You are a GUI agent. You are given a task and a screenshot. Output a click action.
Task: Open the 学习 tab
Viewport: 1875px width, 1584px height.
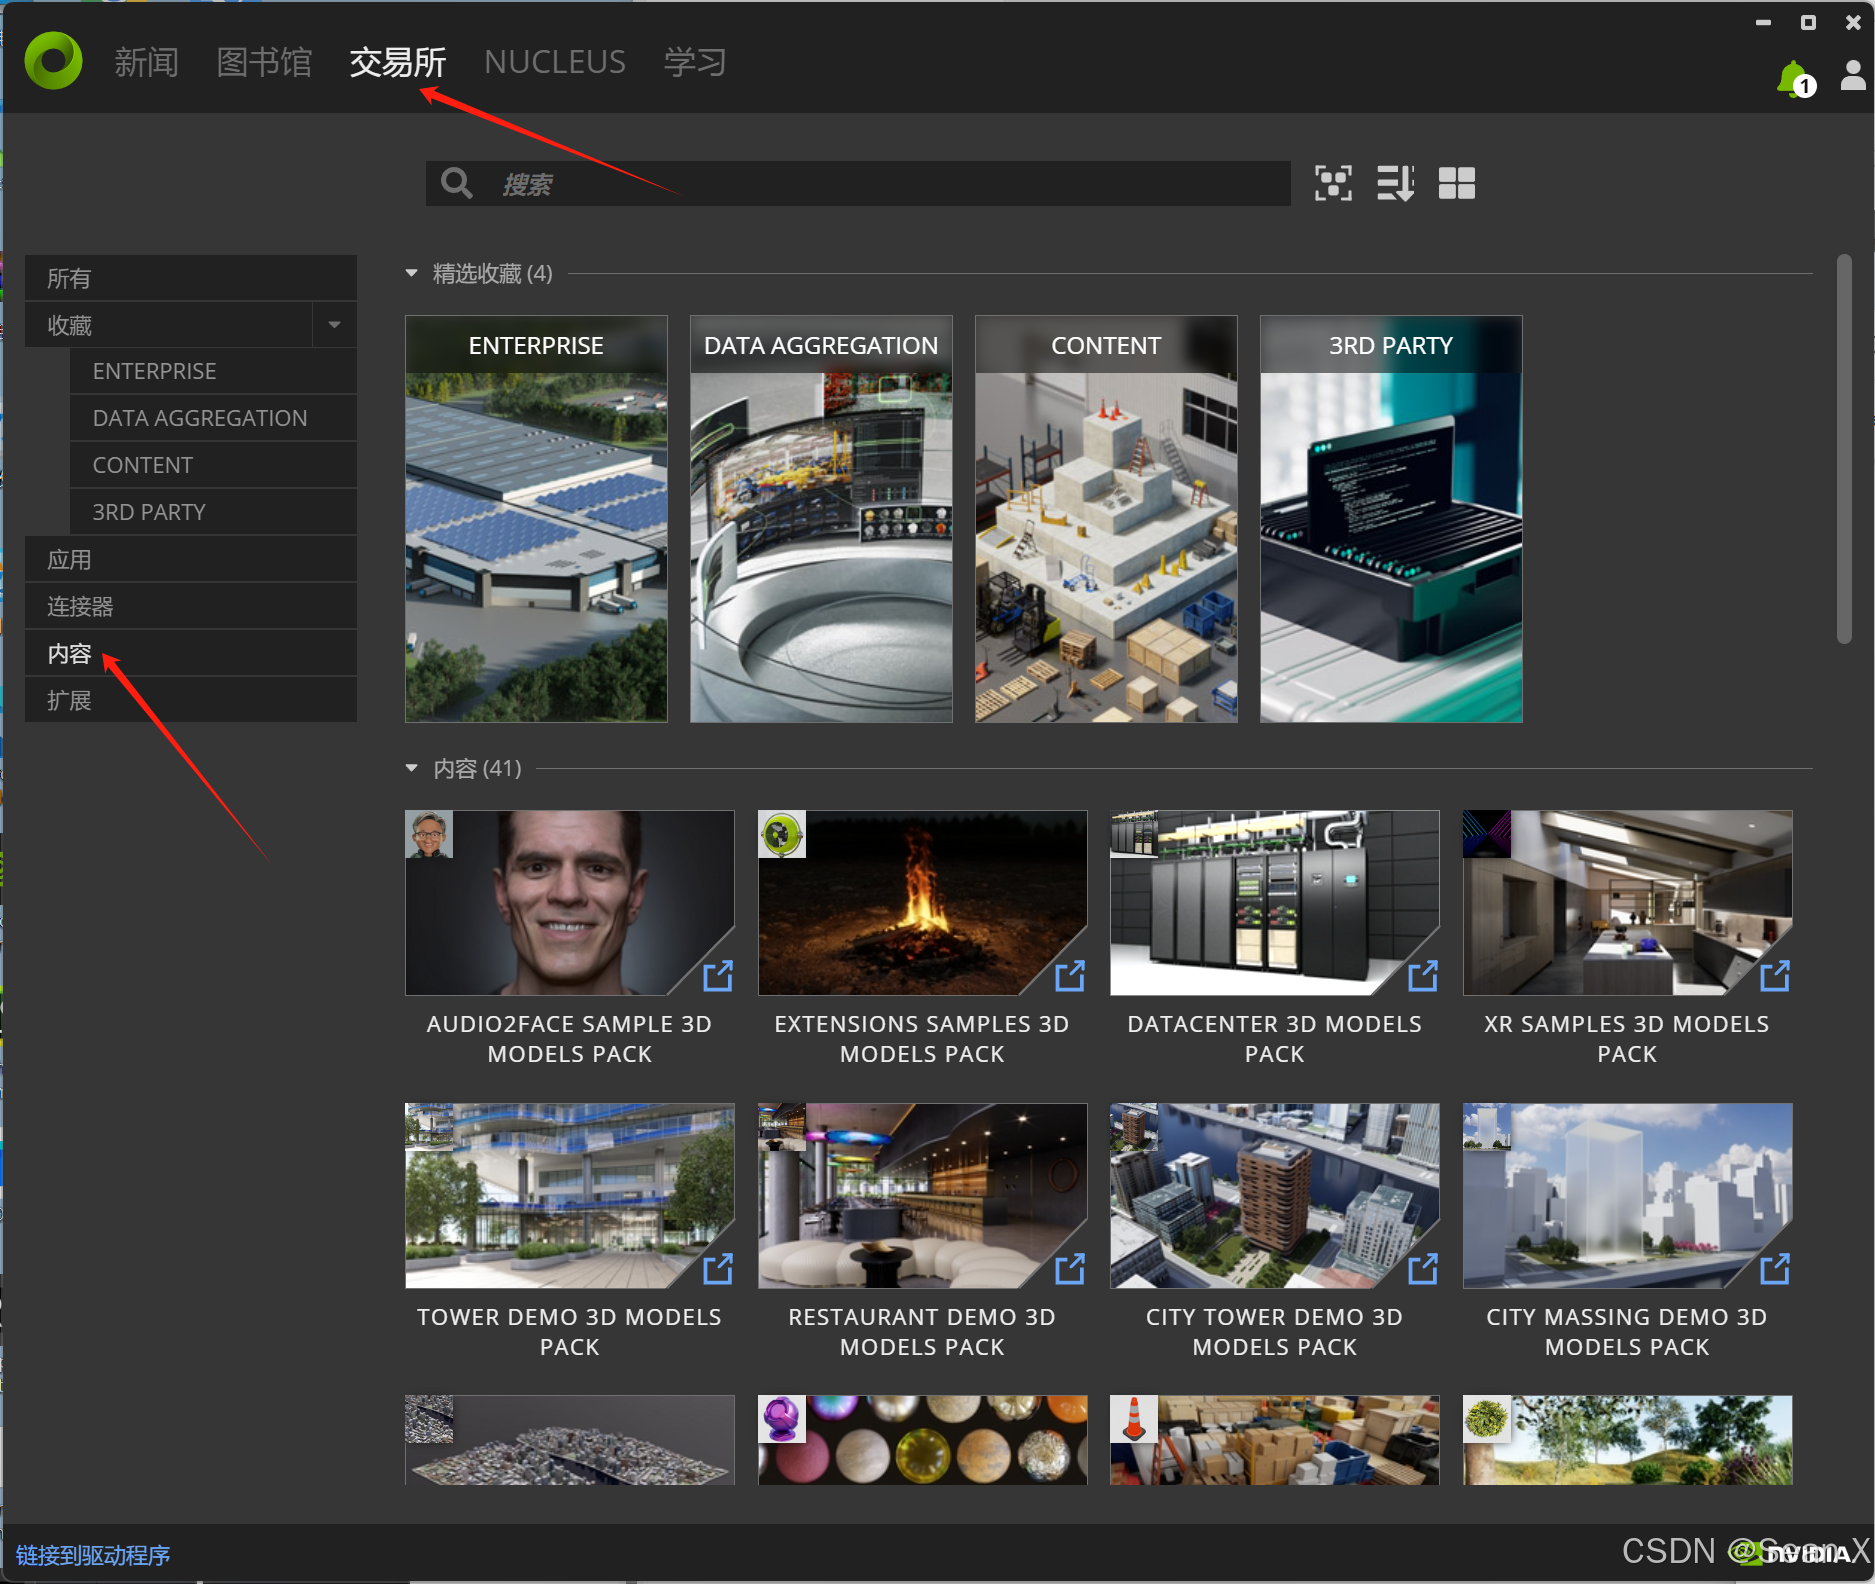click(x=695, y=62)
